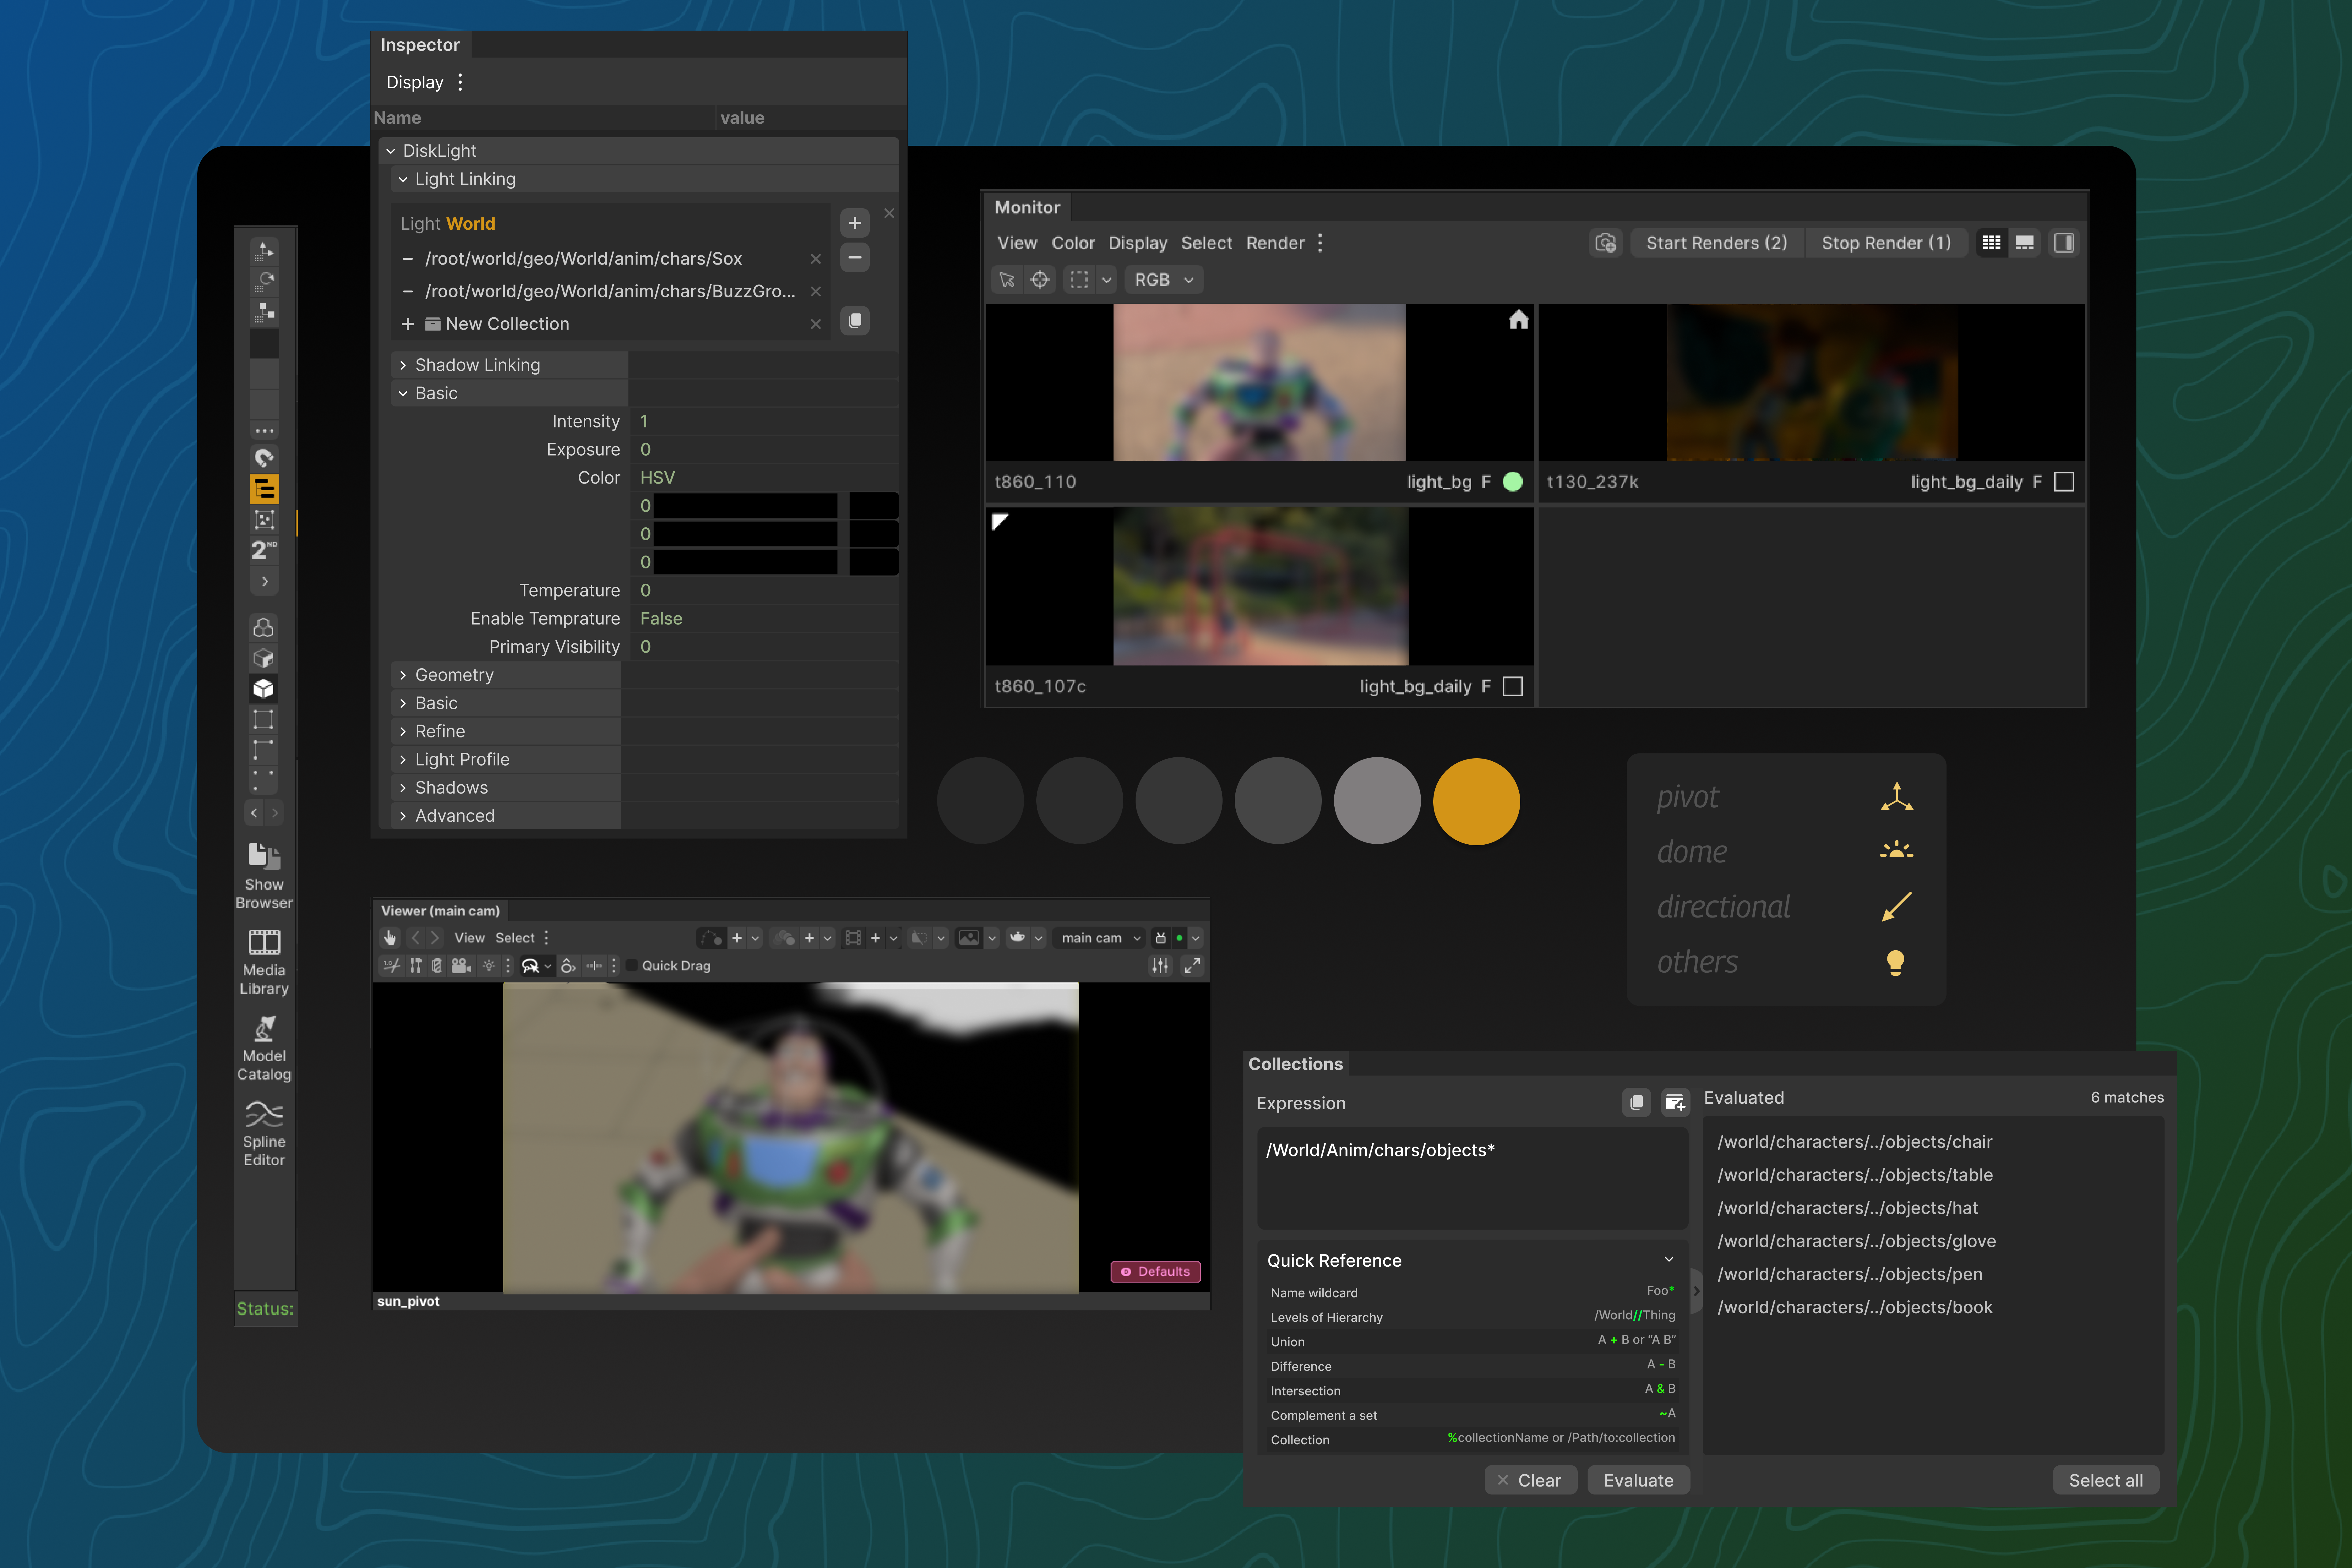Select the grid layout icon in Monitor

(x=1991, y=243)
